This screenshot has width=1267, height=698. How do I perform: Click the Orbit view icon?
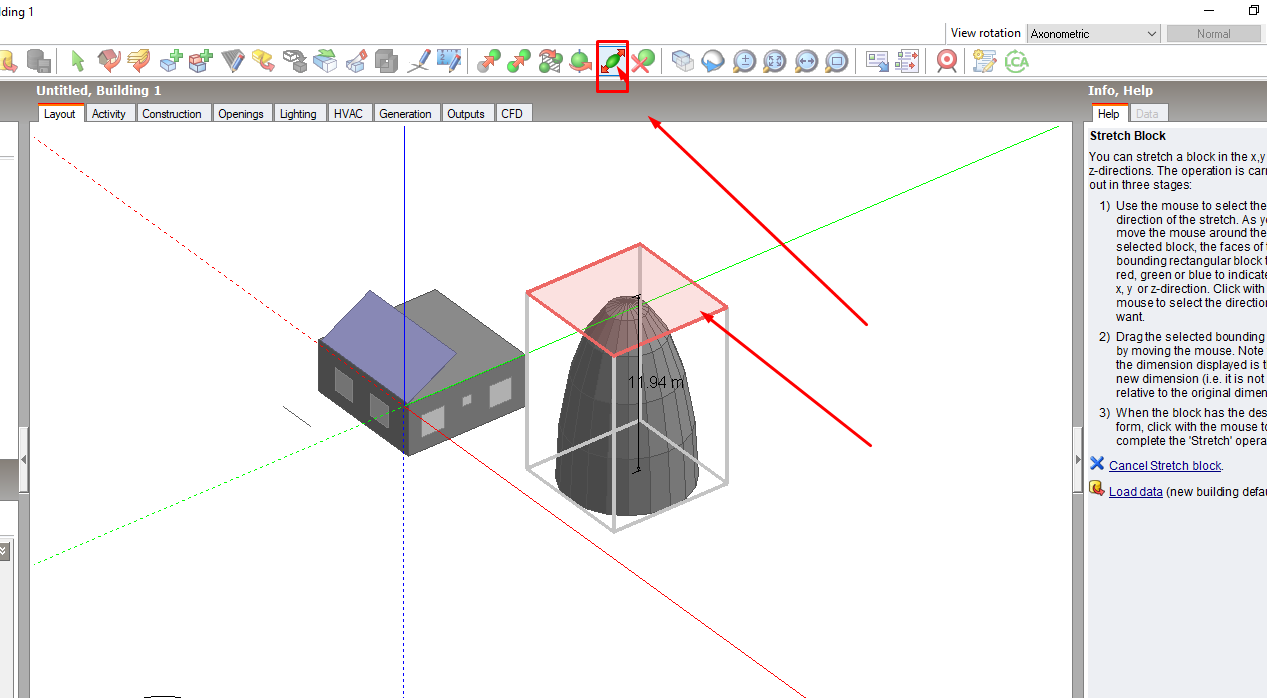tap(713, 61)
